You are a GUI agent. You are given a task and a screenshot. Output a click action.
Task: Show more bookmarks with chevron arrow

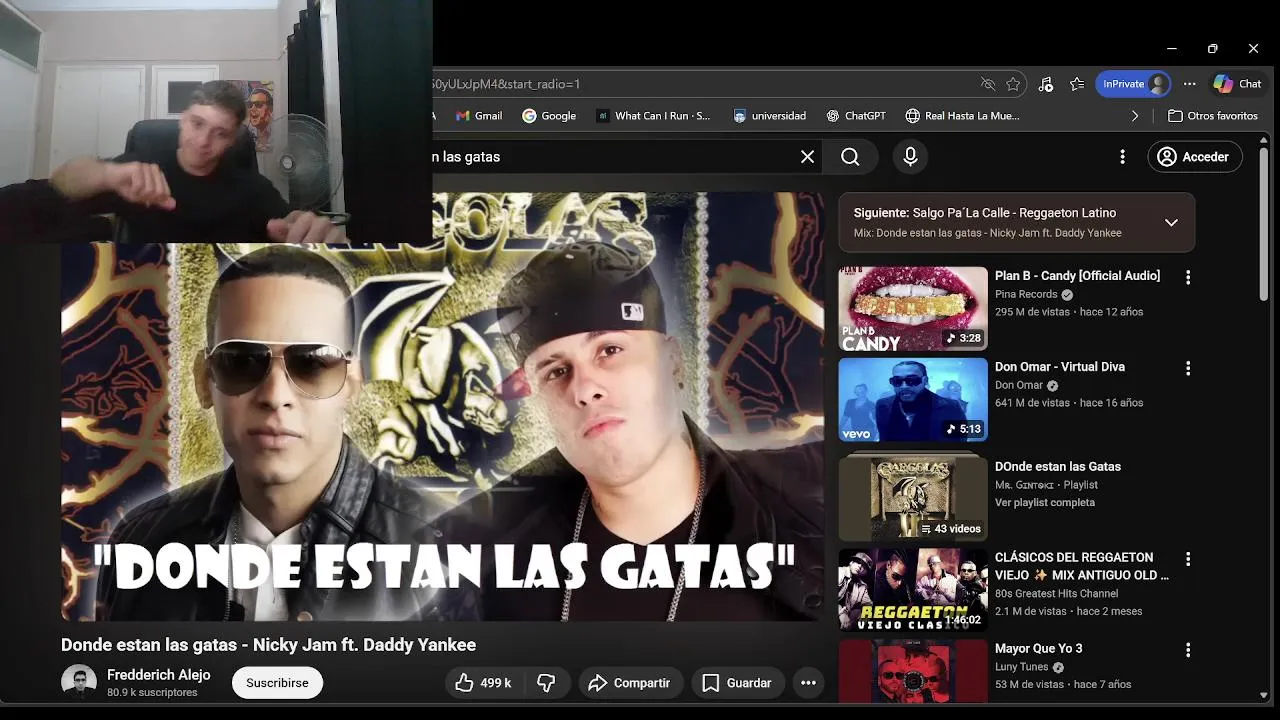coord(1135,116)
